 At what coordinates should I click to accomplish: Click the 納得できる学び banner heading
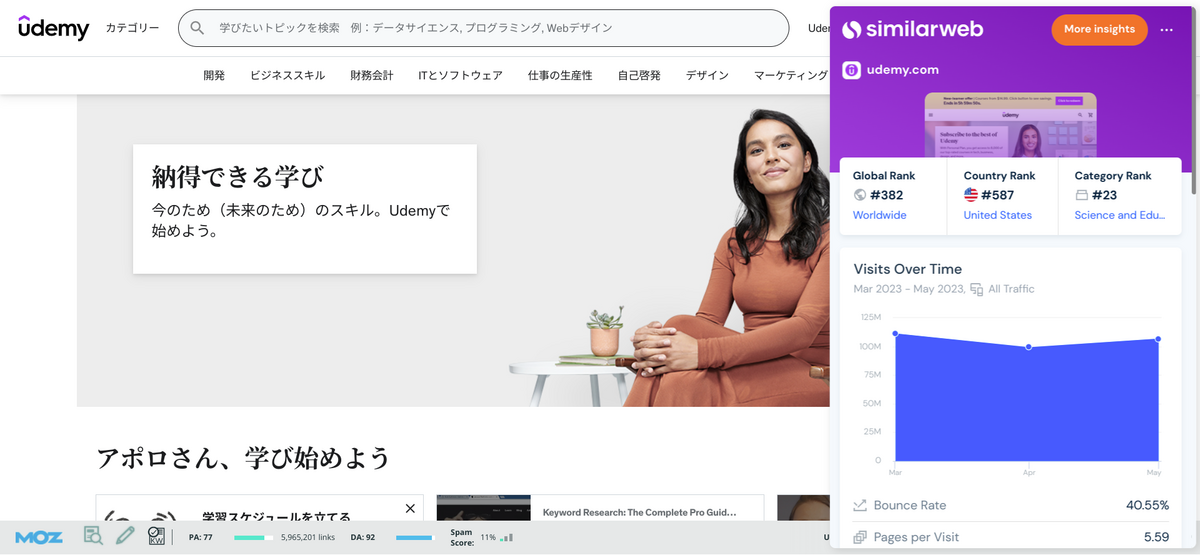coord(238,177)
